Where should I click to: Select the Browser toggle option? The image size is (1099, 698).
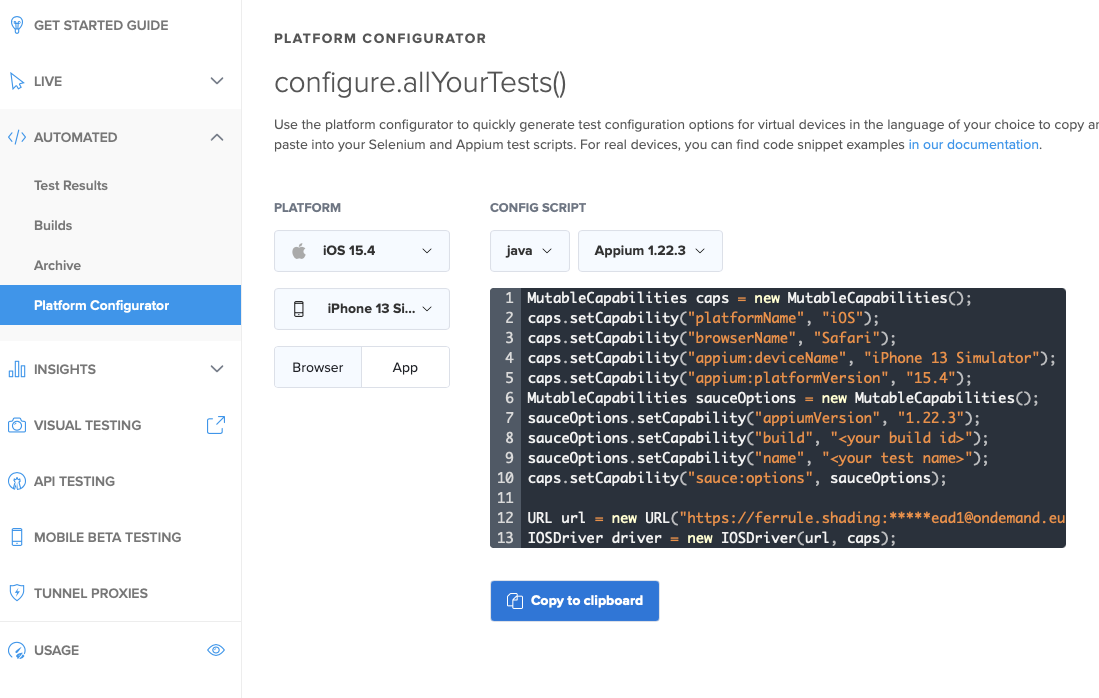[x=318, y=367]
